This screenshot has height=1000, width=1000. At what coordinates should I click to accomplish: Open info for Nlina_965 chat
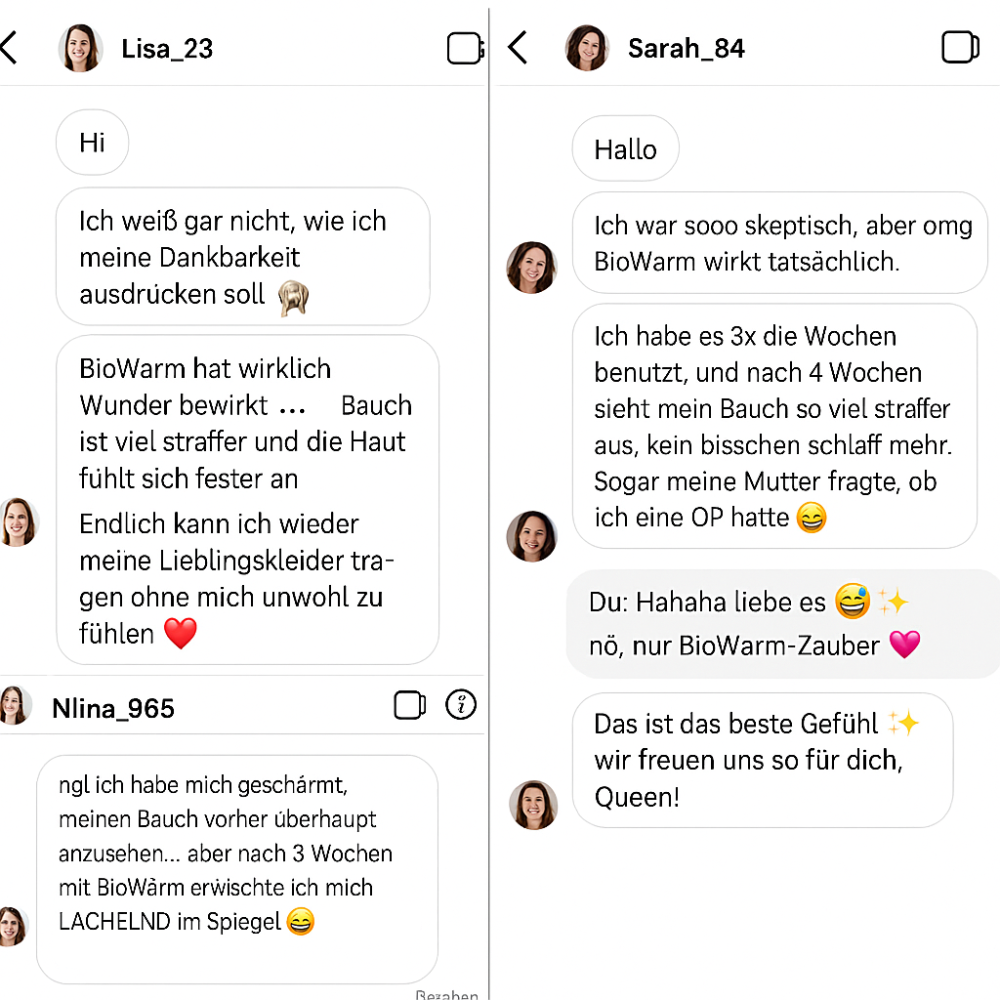point(461,705)
